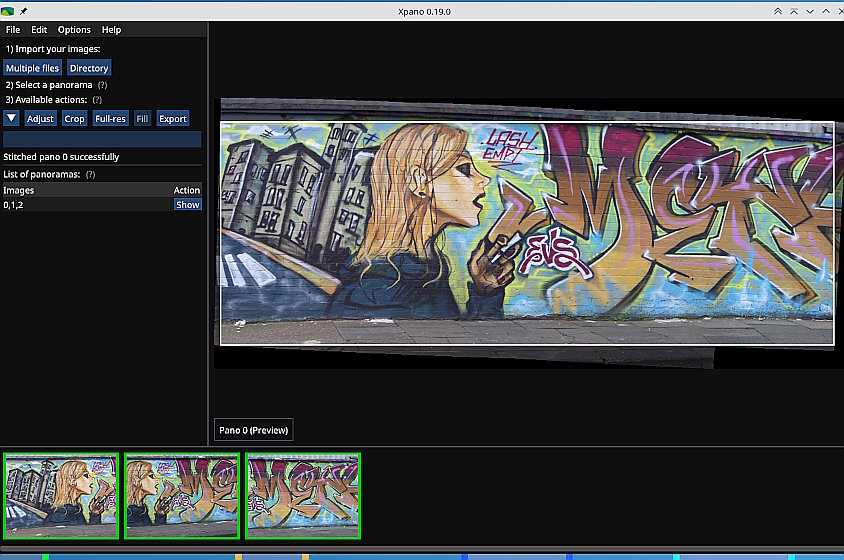
Task: Click the Xpano app icon in title bar
Action: coord(8,10)
